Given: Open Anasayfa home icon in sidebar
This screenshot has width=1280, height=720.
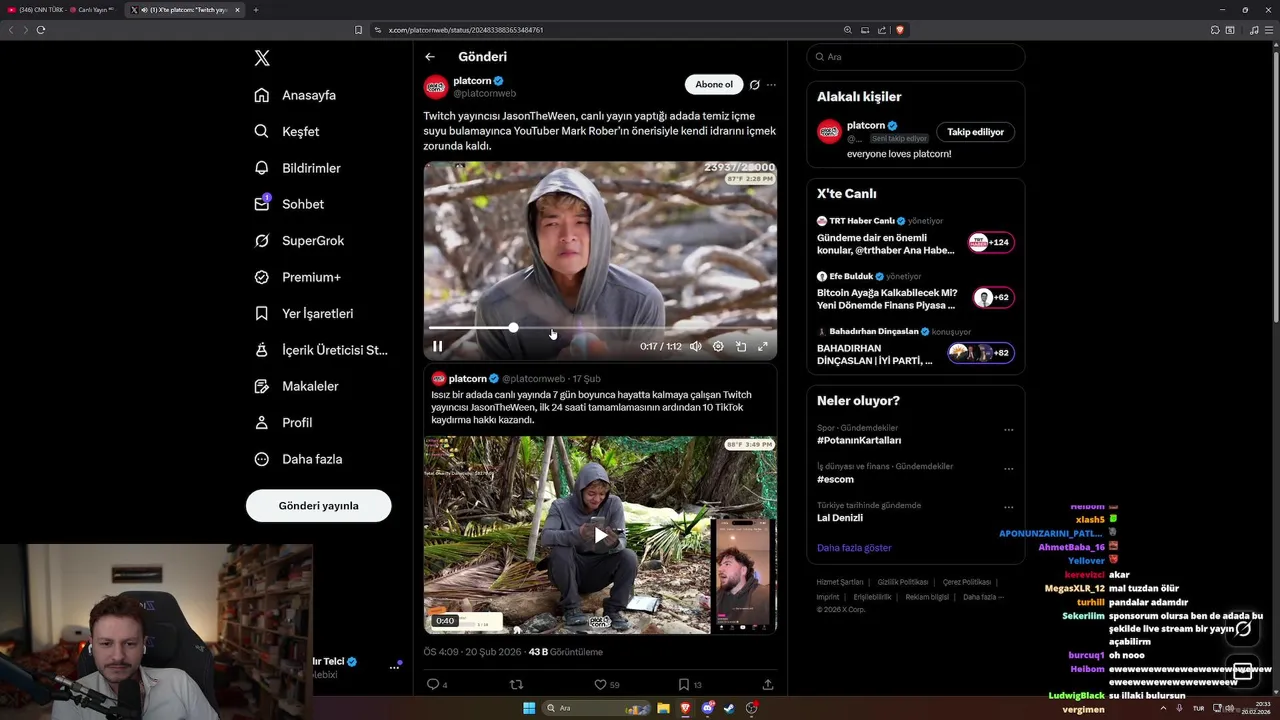Looking at the screenshot, I should click(261, 95).
